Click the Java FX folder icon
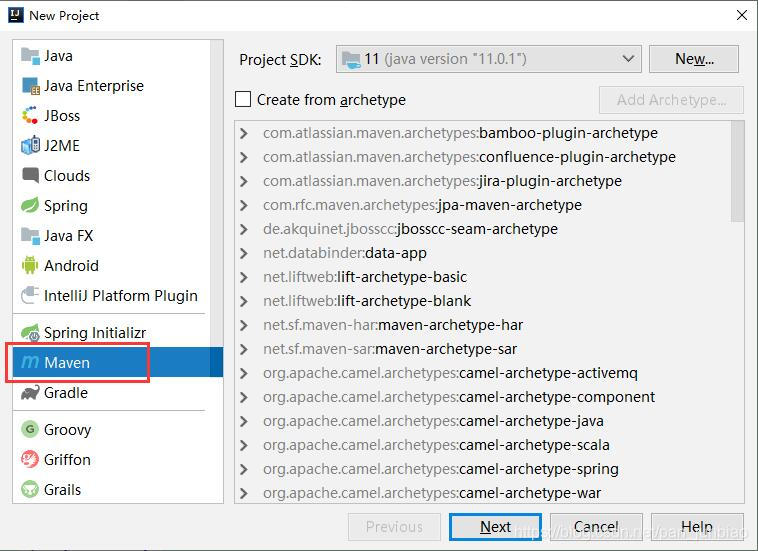The image size is (758, 551). pos(30,236)
